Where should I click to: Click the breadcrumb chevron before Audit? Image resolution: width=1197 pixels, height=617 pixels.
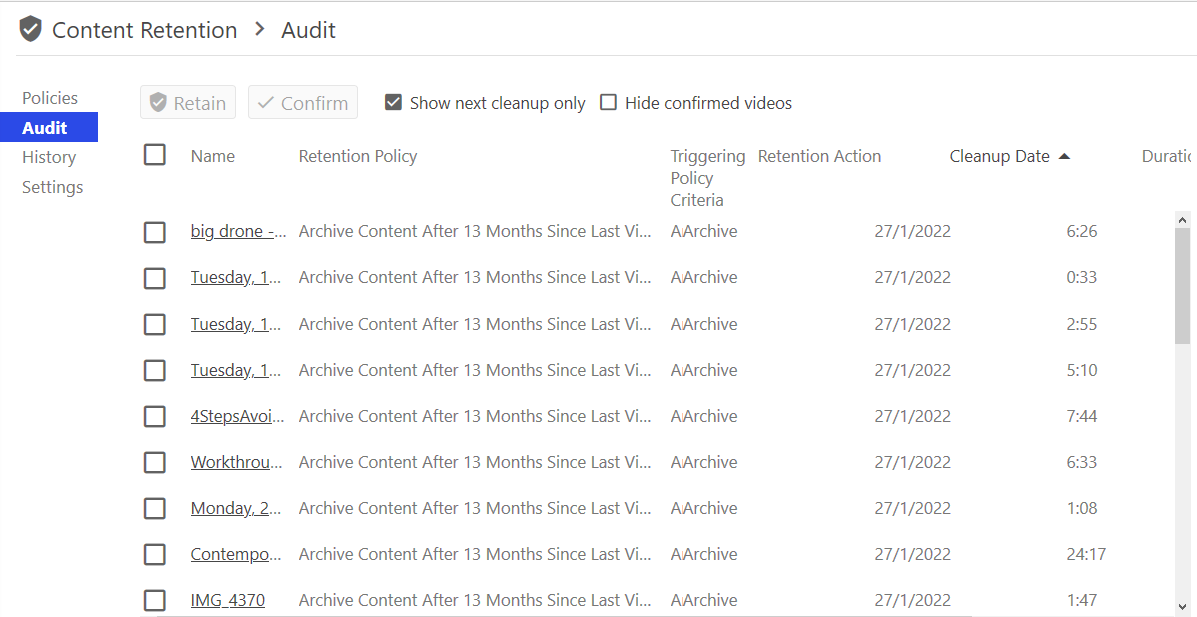click(x=260, y=30)
